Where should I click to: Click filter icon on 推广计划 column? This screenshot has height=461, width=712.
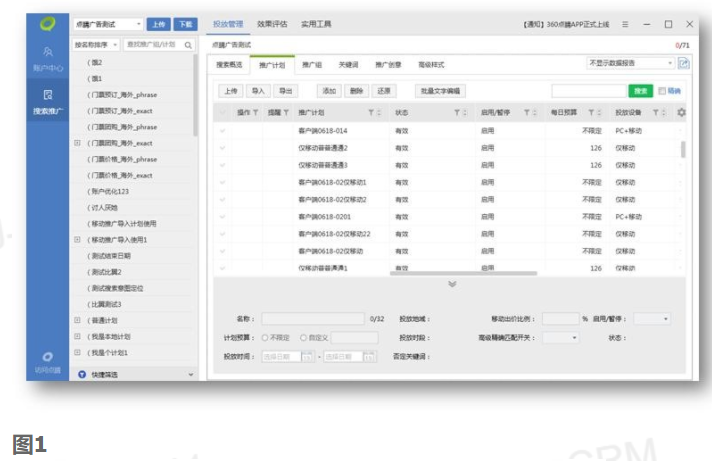tap(371, 113)
